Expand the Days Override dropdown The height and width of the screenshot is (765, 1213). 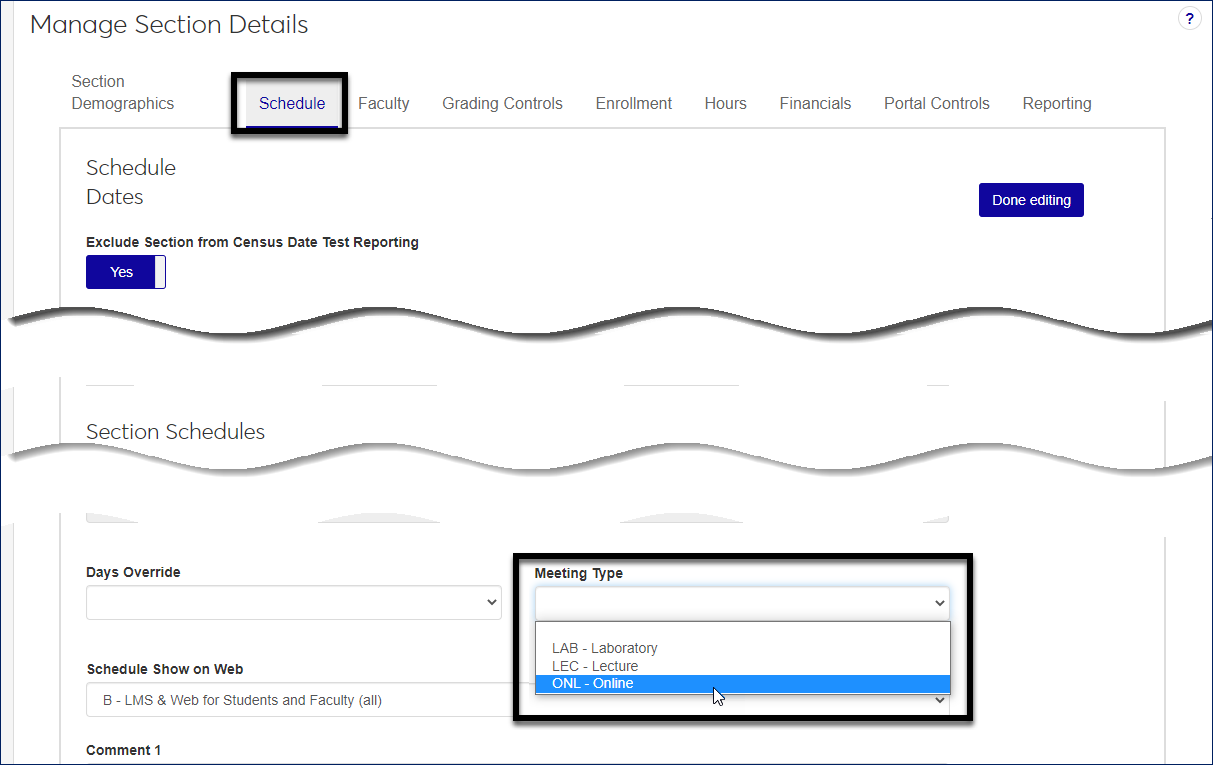tap(293, 602)
